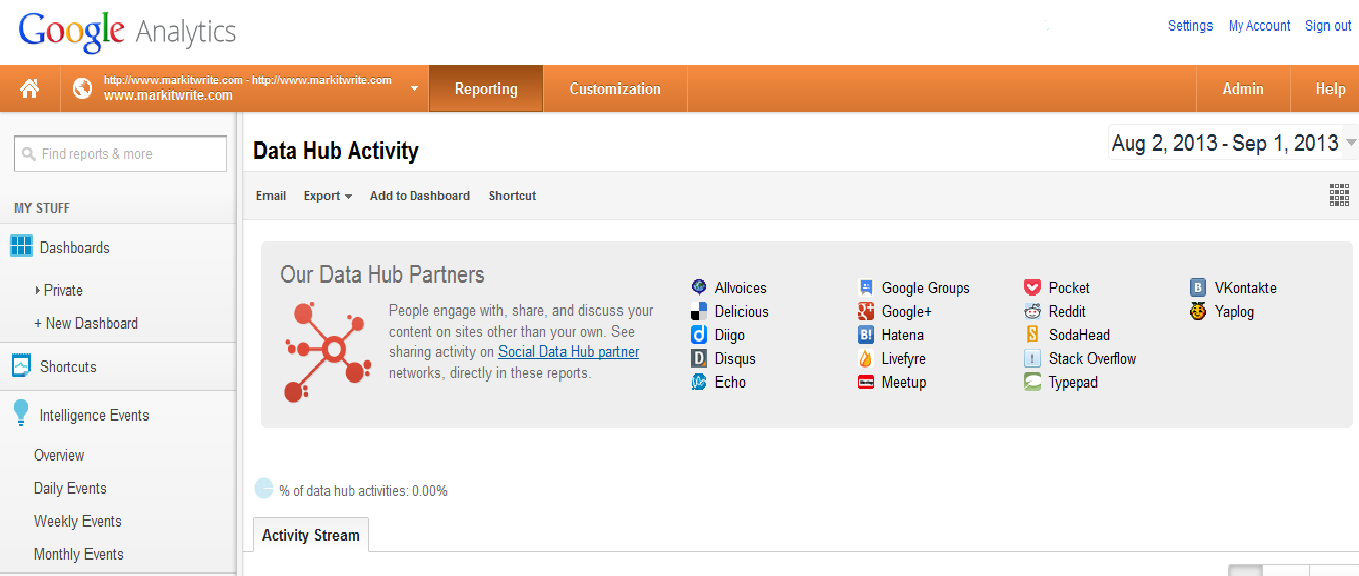Click the Find reports & more search field
Image resolution: width=1359 pixels, height=576 pixels.
121,154
